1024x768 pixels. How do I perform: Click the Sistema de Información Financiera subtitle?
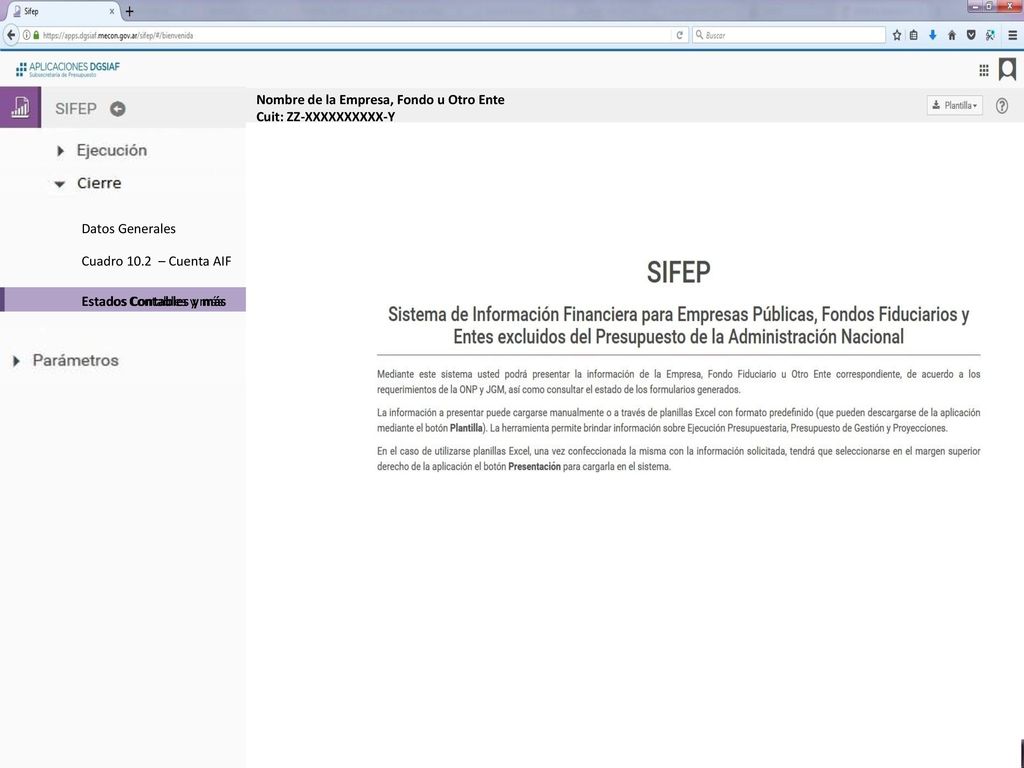(679, 325)
